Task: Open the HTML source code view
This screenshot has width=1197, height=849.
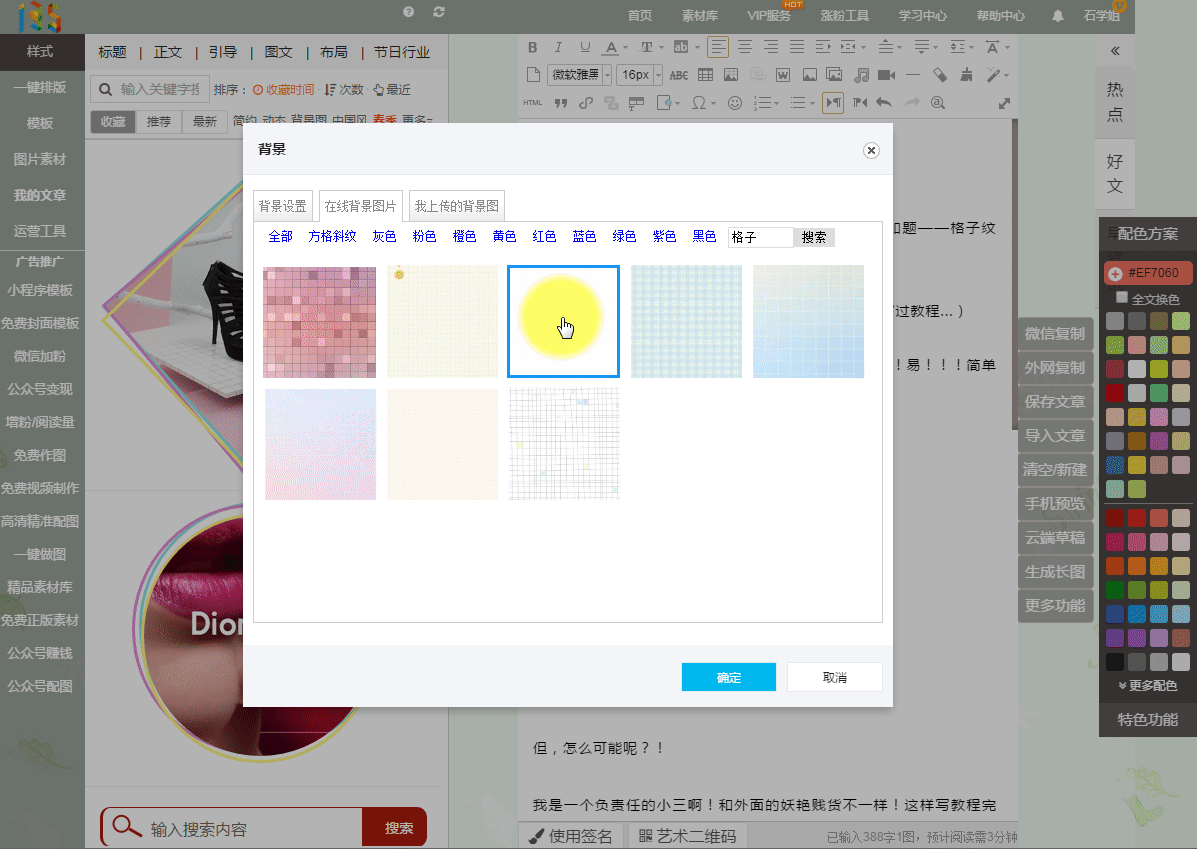Action: click(x=533, y=102)
